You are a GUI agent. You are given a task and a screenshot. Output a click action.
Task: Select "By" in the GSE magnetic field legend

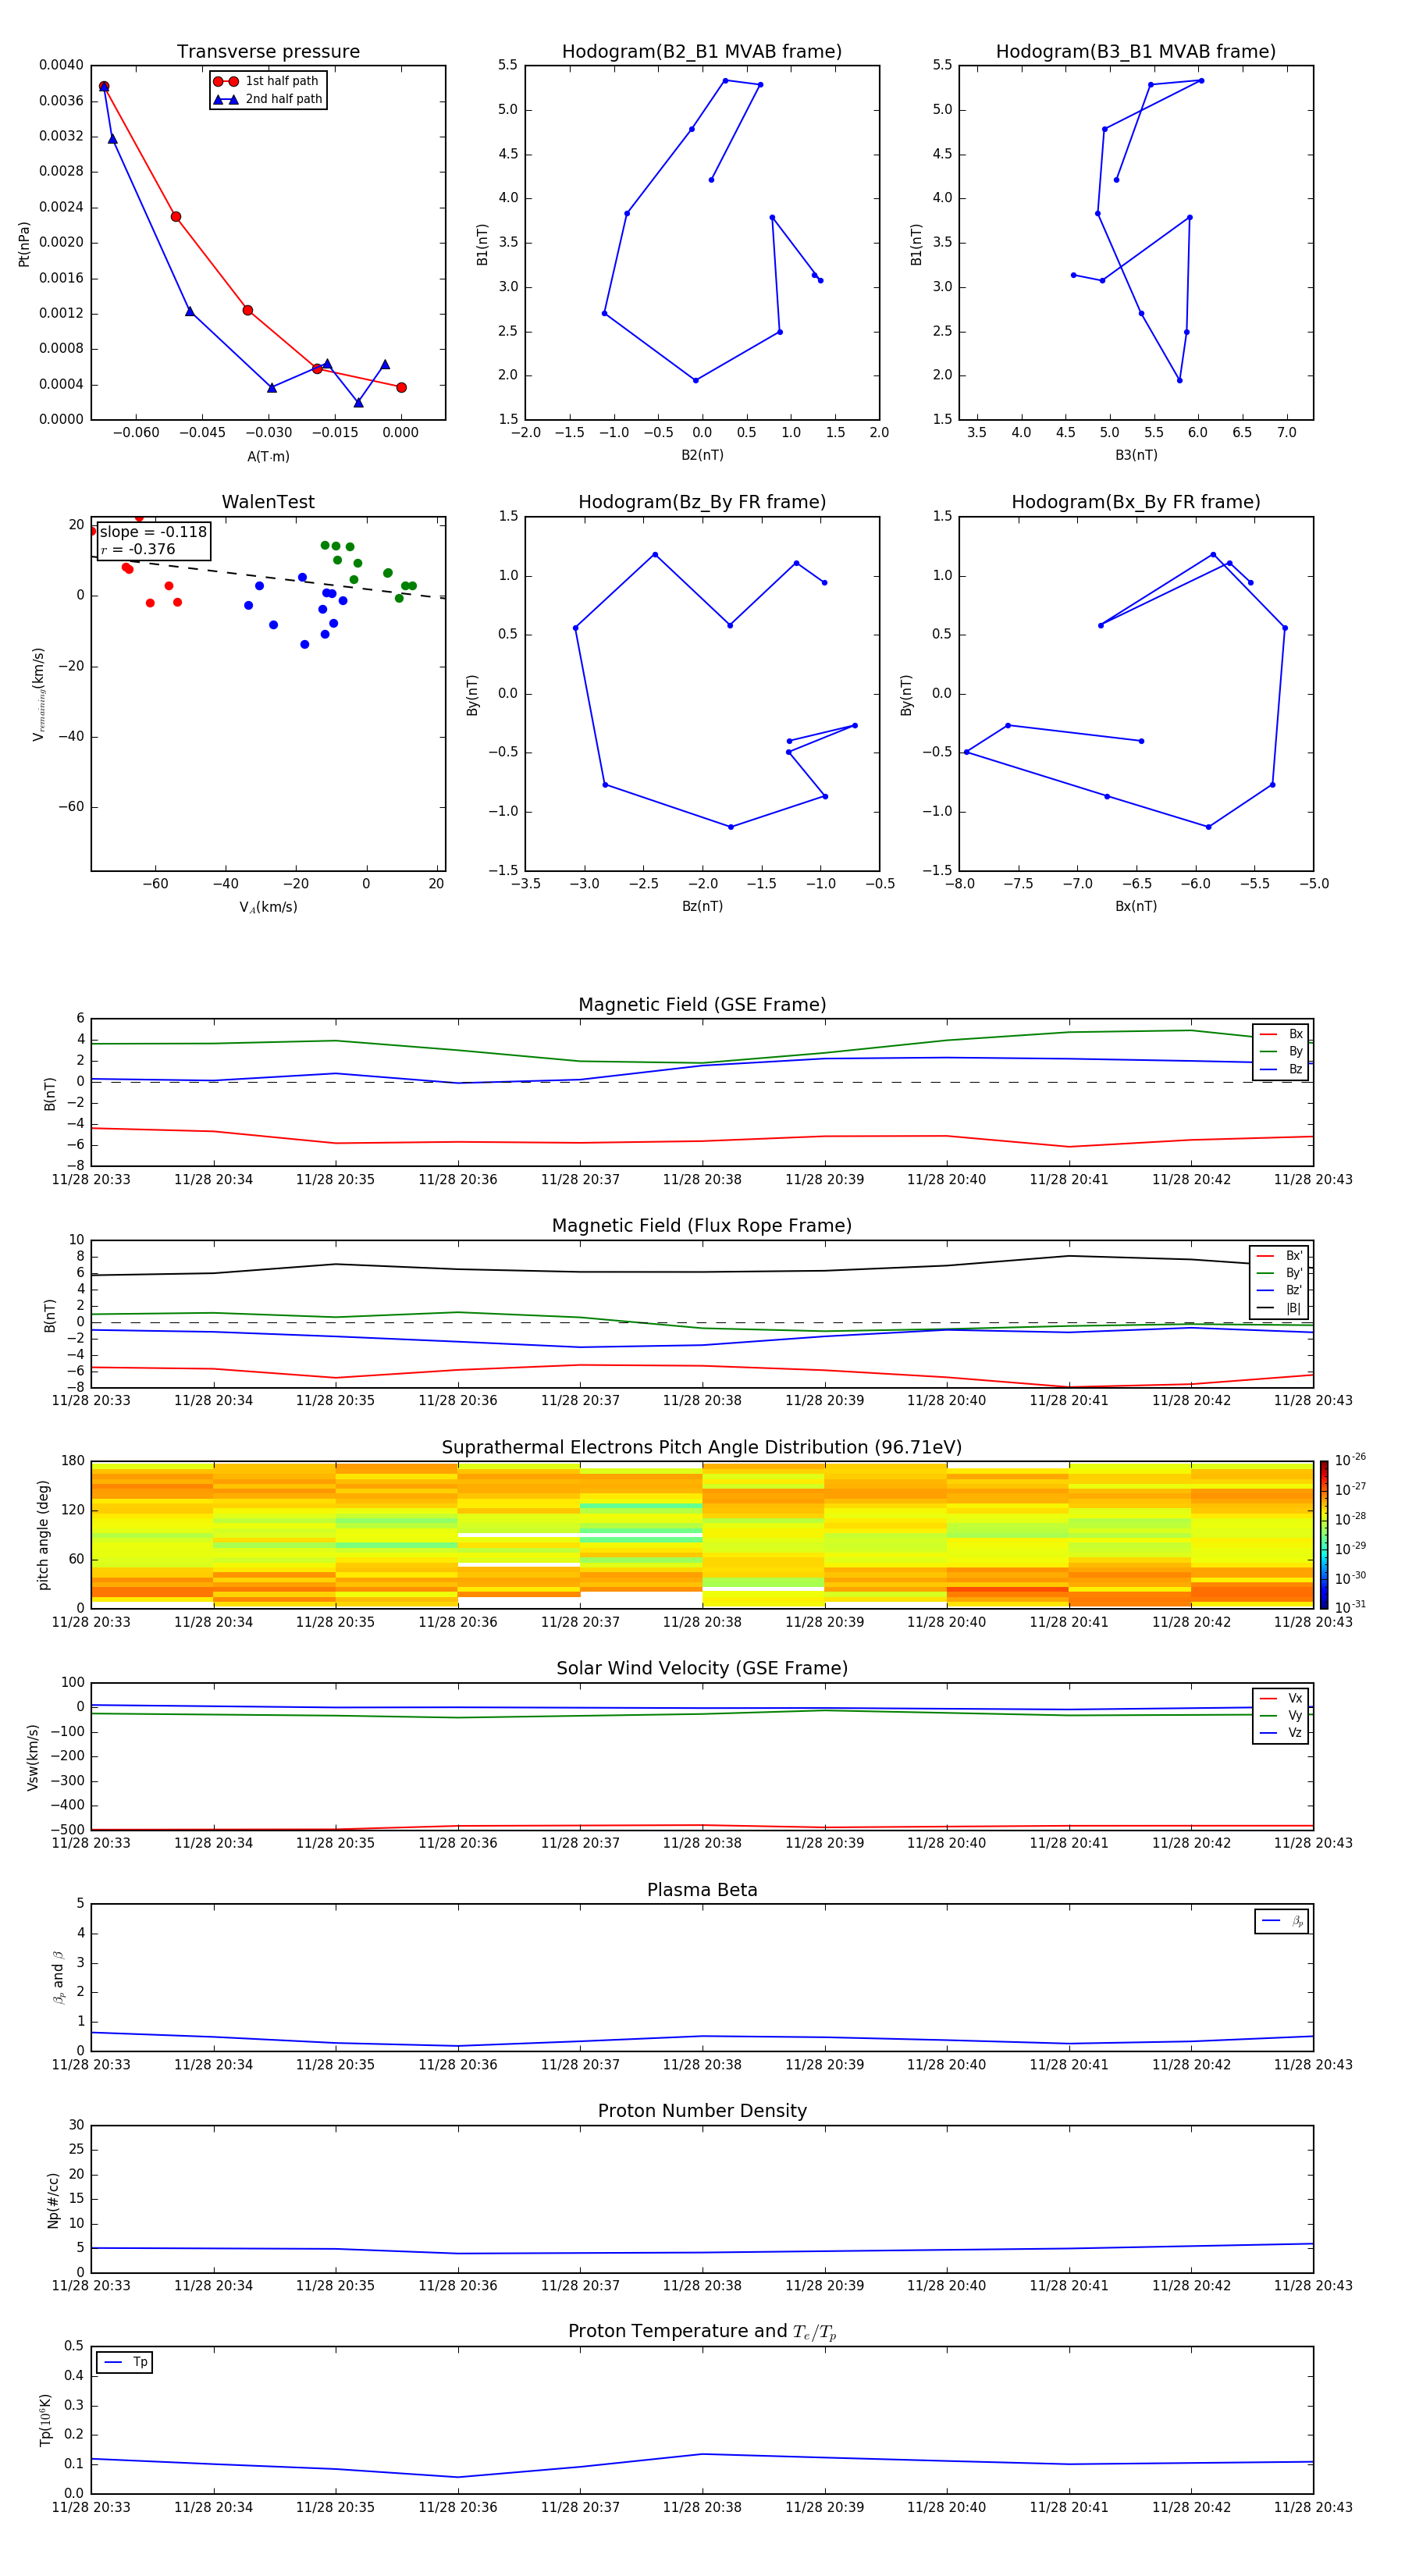coord(1296,1052)
